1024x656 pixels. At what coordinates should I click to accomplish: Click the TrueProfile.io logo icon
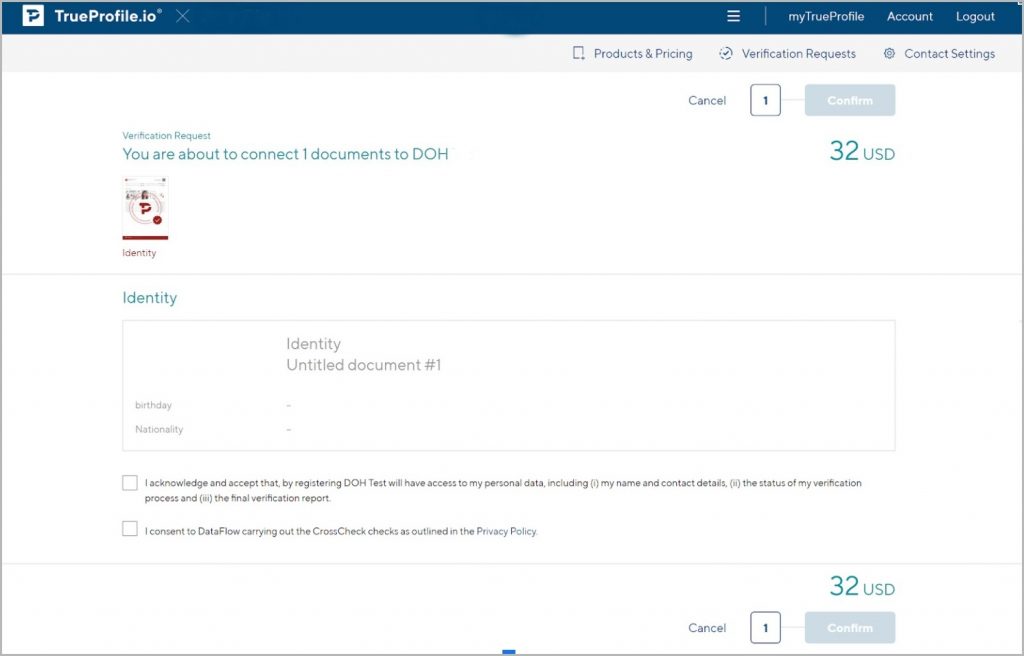33,16
